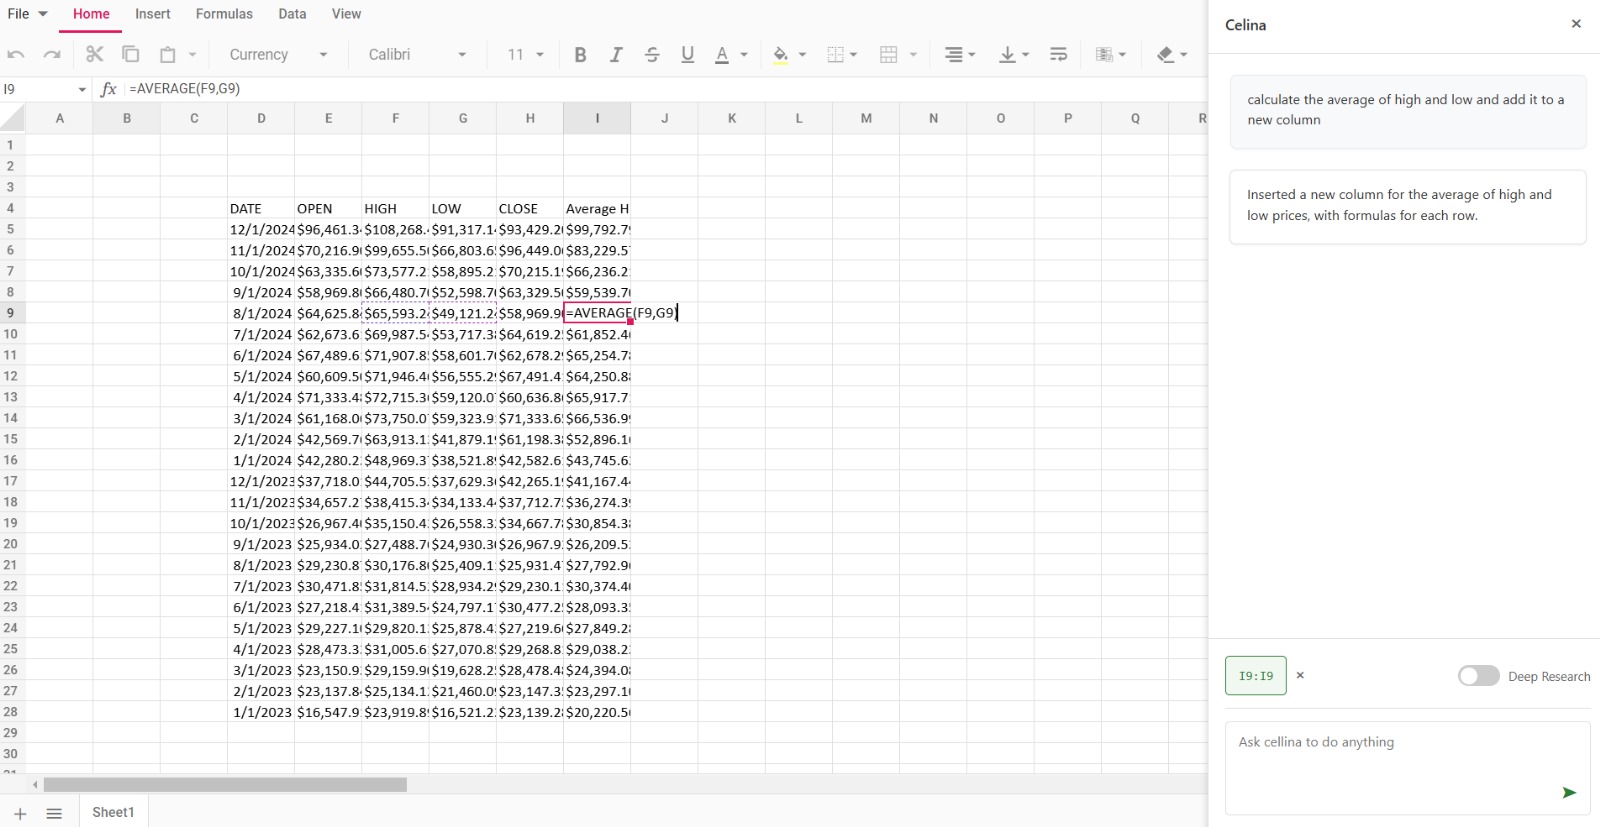
Task: Expand the paste options arrow
Action: click(193, 55)
